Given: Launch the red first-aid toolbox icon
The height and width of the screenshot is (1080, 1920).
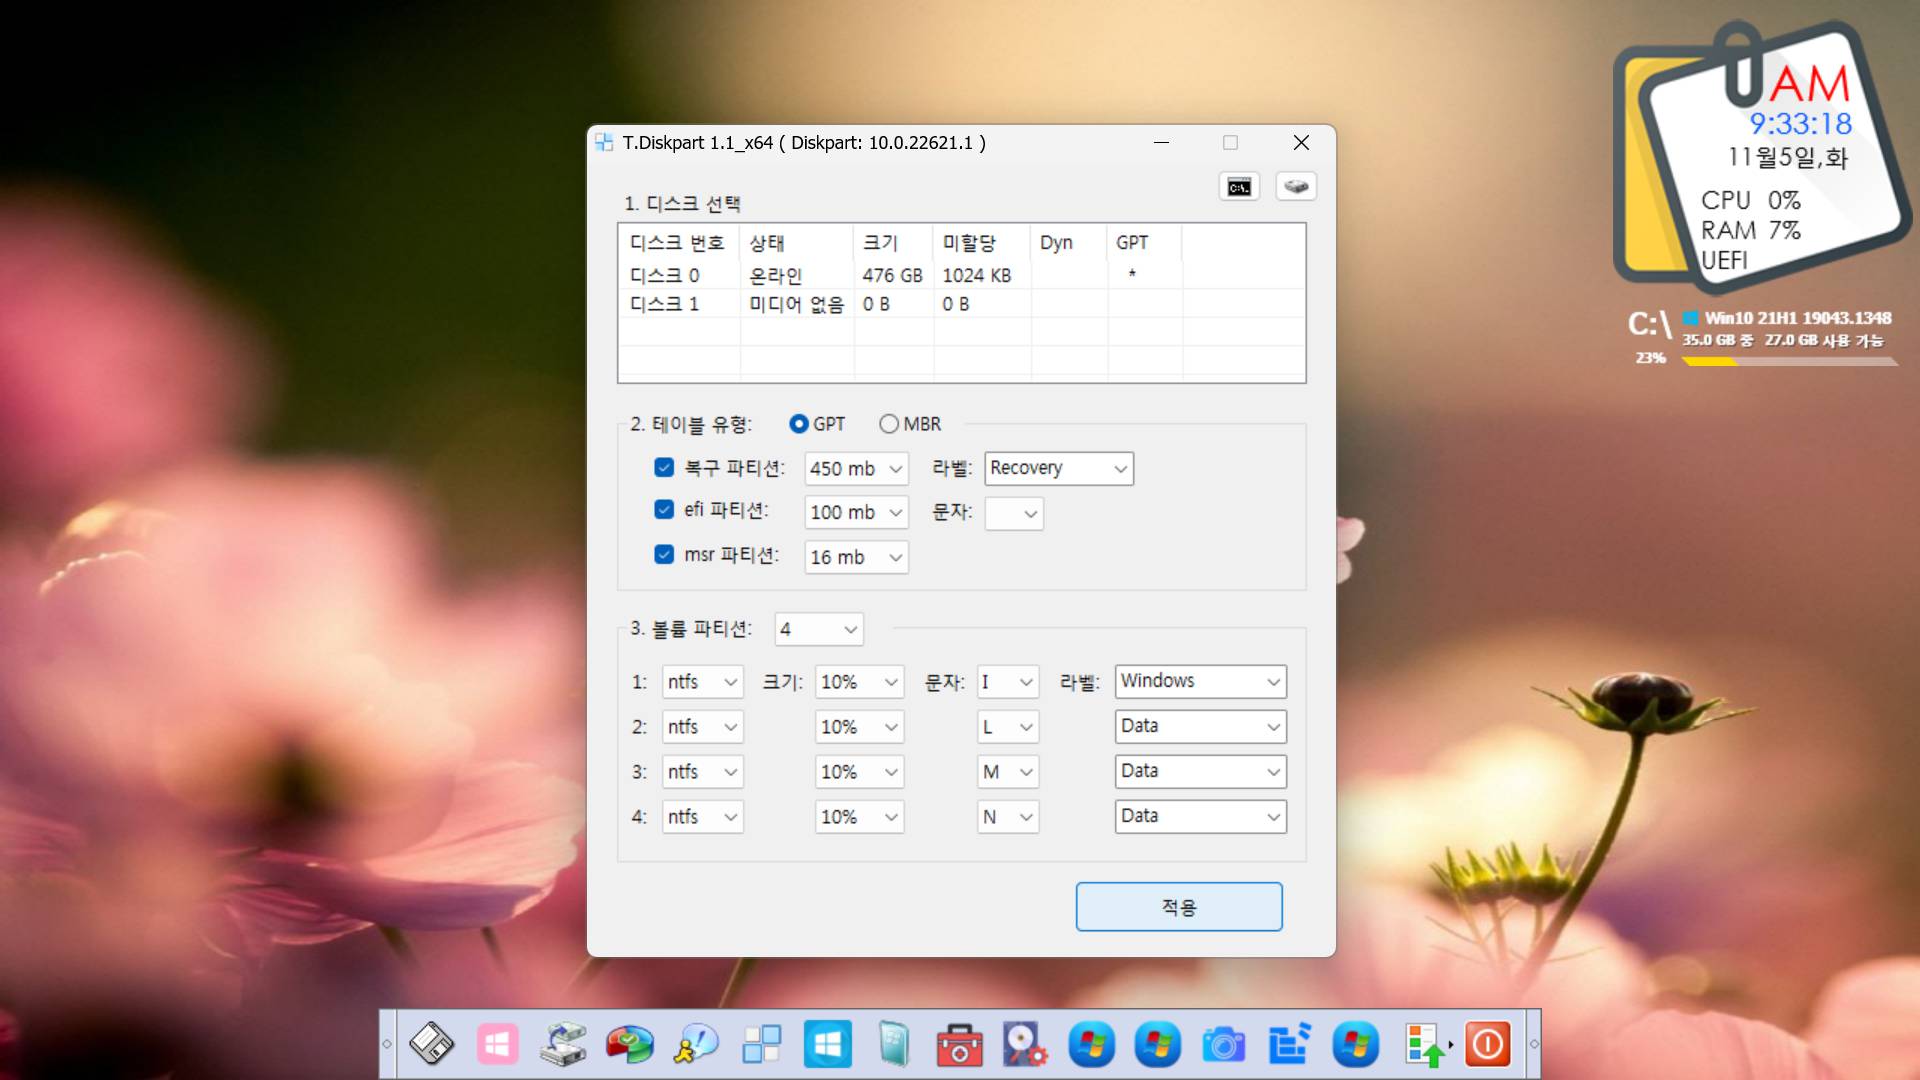Looking at the screenshot, I should pos(959,1044).
